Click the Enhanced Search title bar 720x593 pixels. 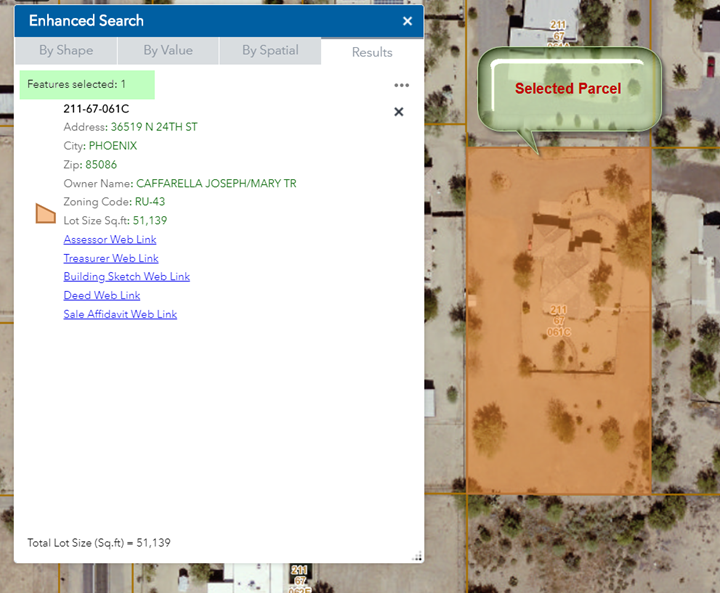coord(200,21)
